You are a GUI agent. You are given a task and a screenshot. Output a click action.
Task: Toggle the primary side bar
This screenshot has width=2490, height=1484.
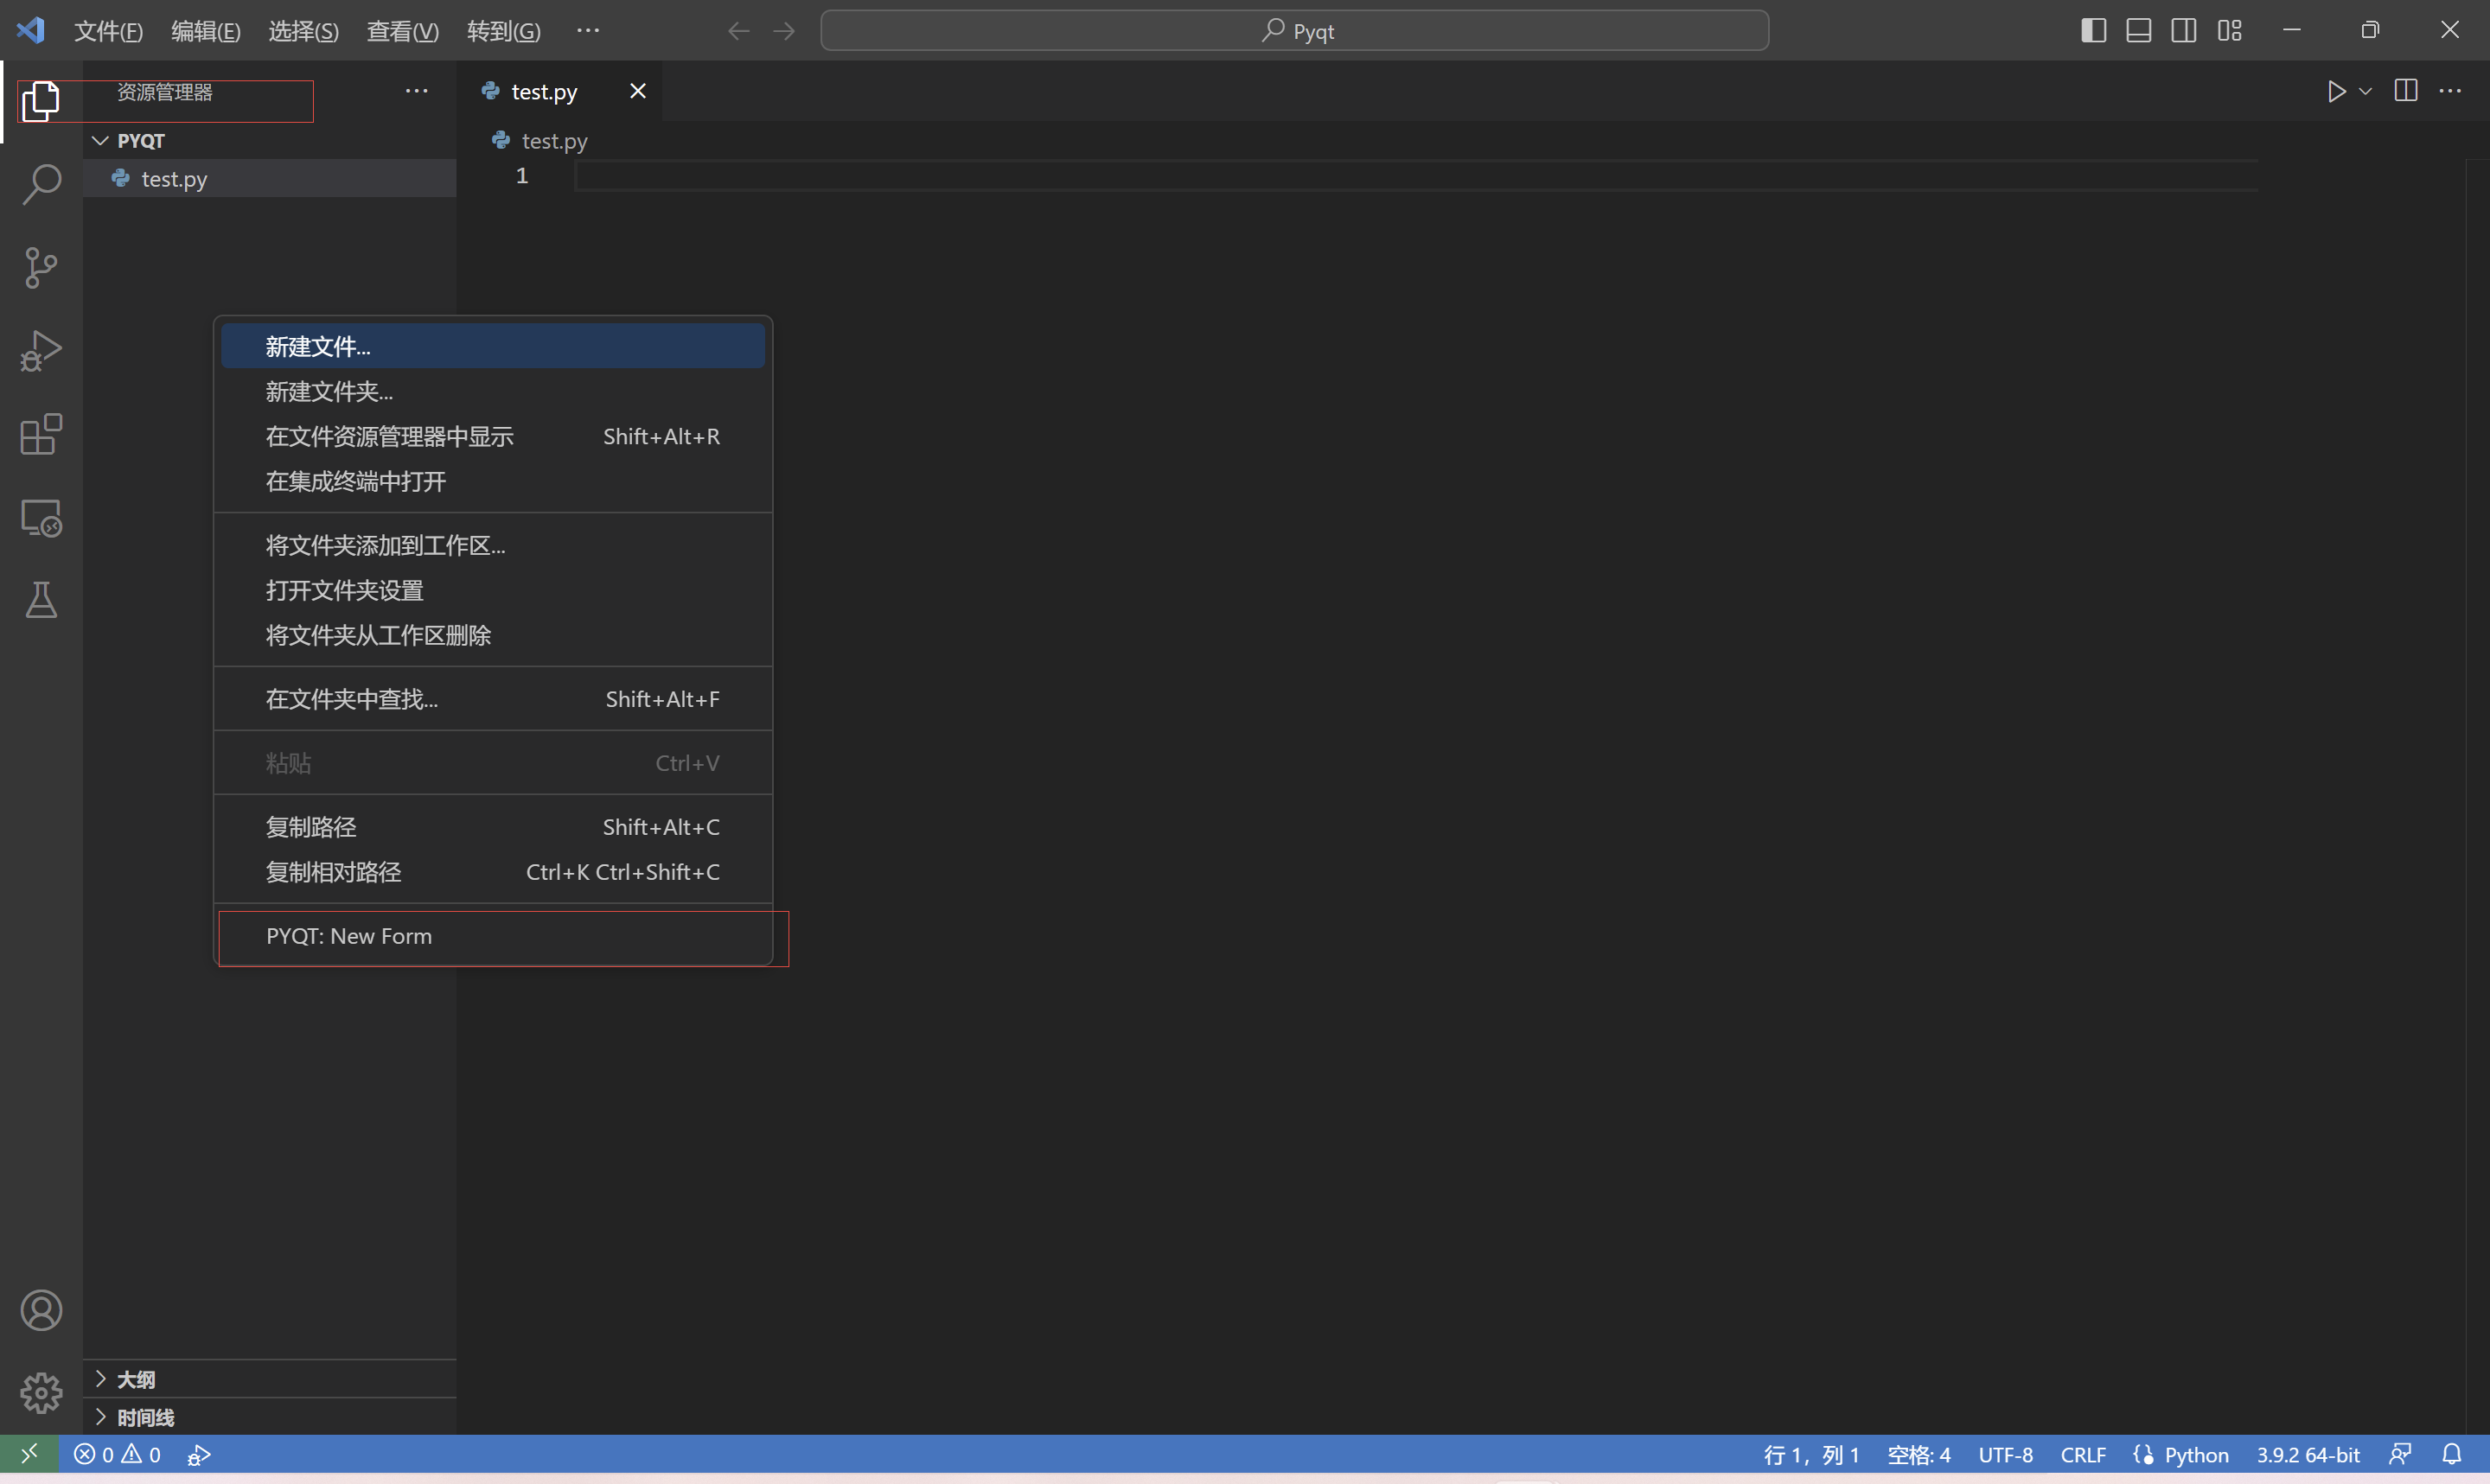coord(2093,30)
